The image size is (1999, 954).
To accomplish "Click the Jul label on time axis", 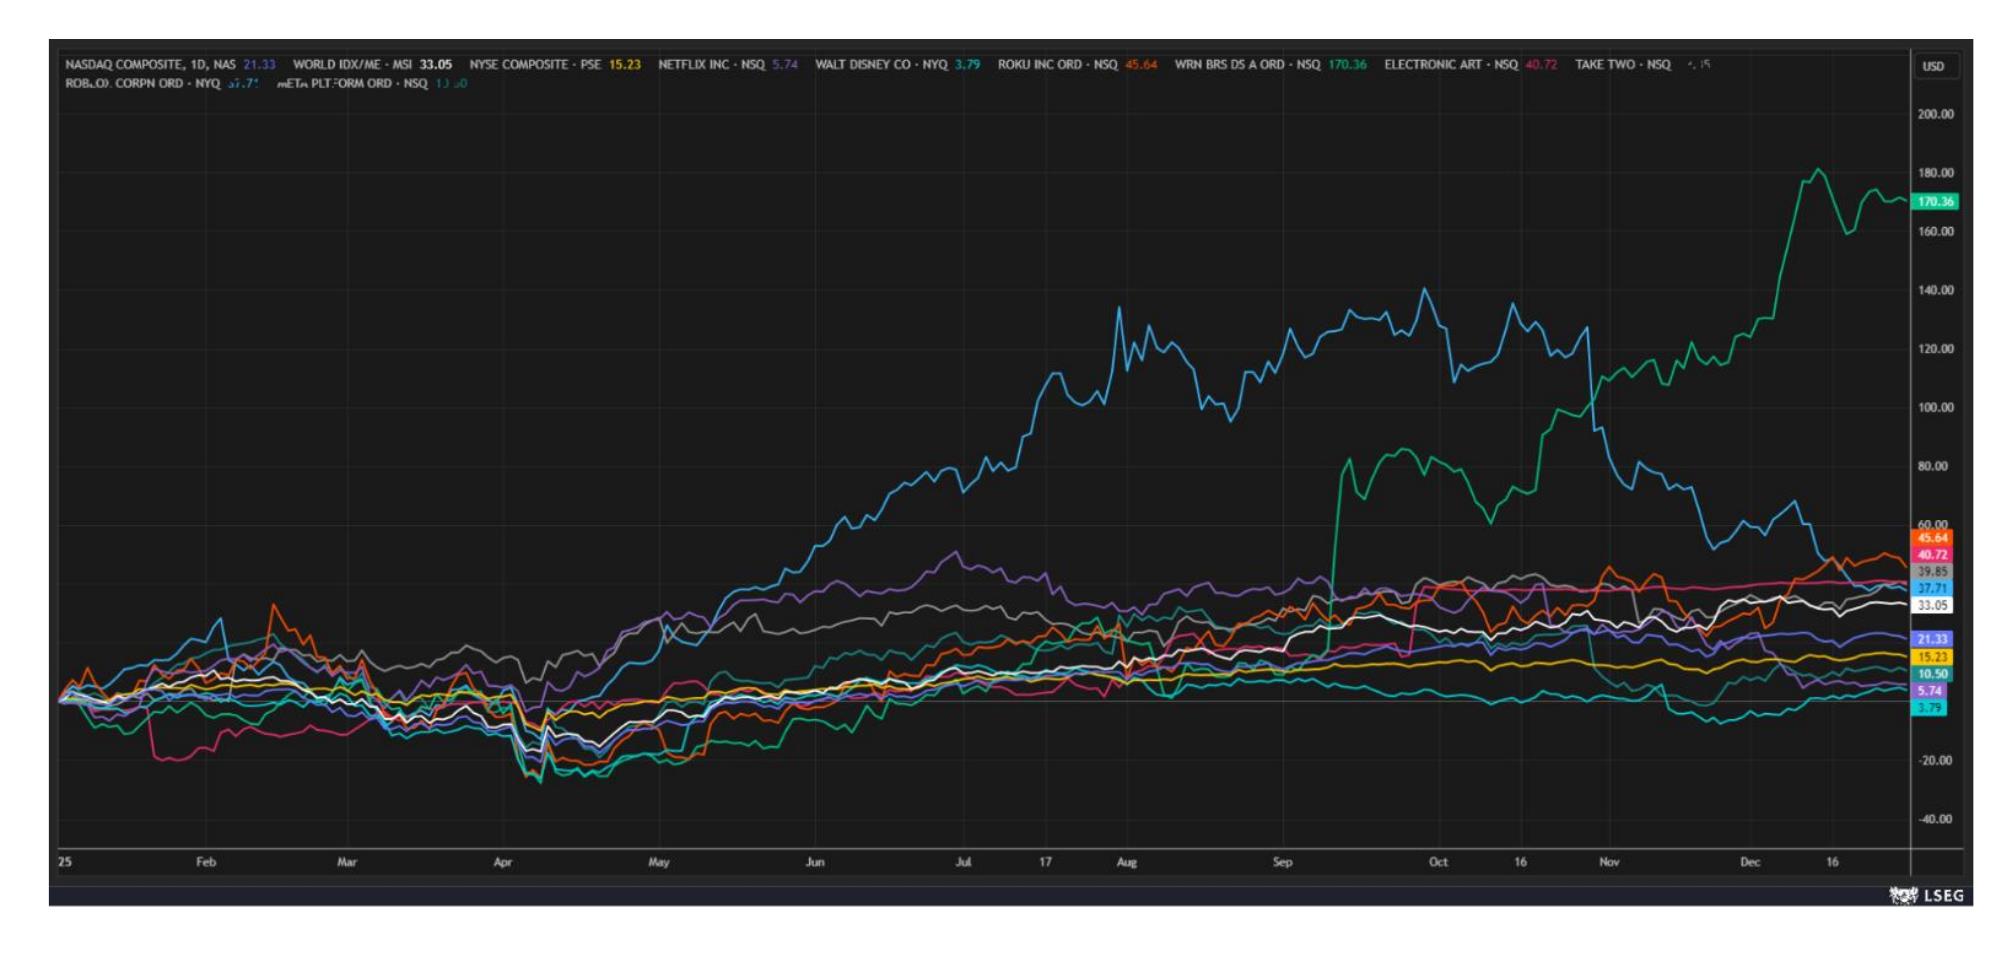I will (x=963, y=862).
